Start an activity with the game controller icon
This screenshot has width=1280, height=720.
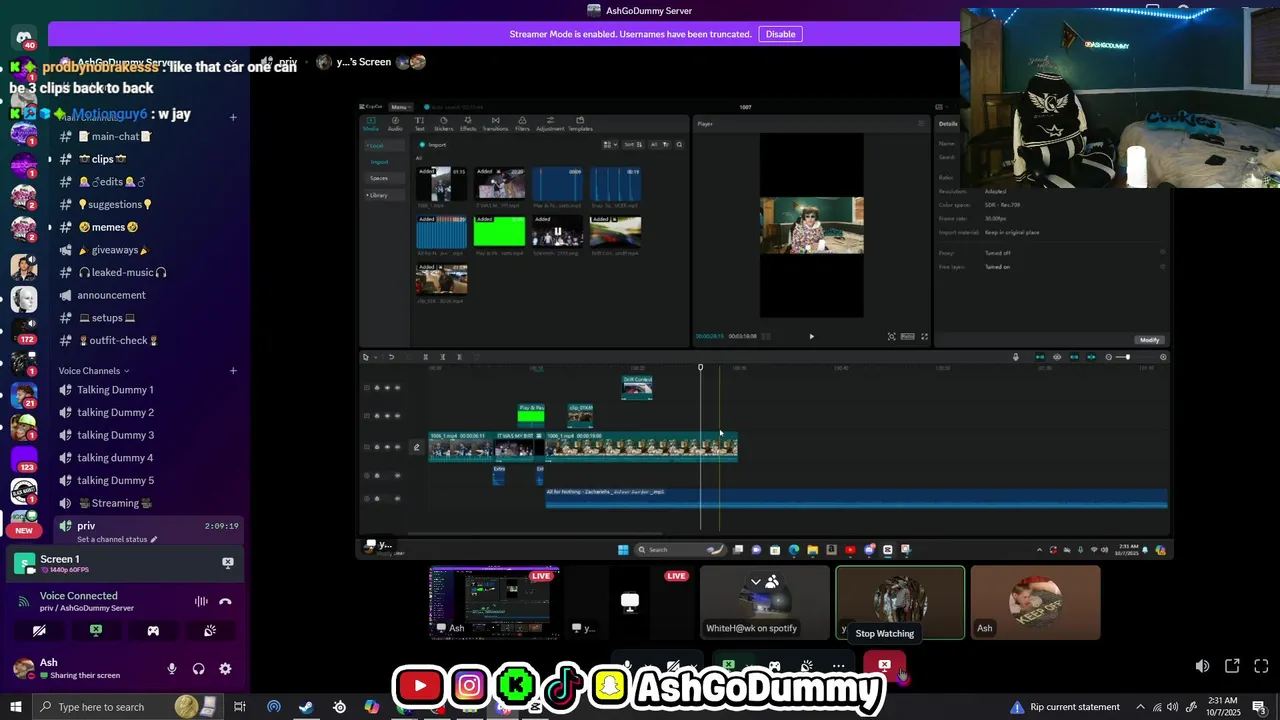click(153, 631)
